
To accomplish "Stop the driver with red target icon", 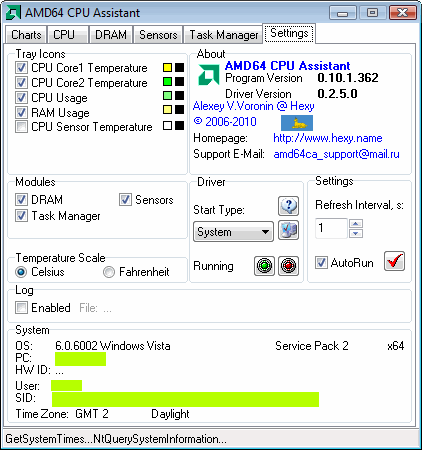I will point(288,266).
